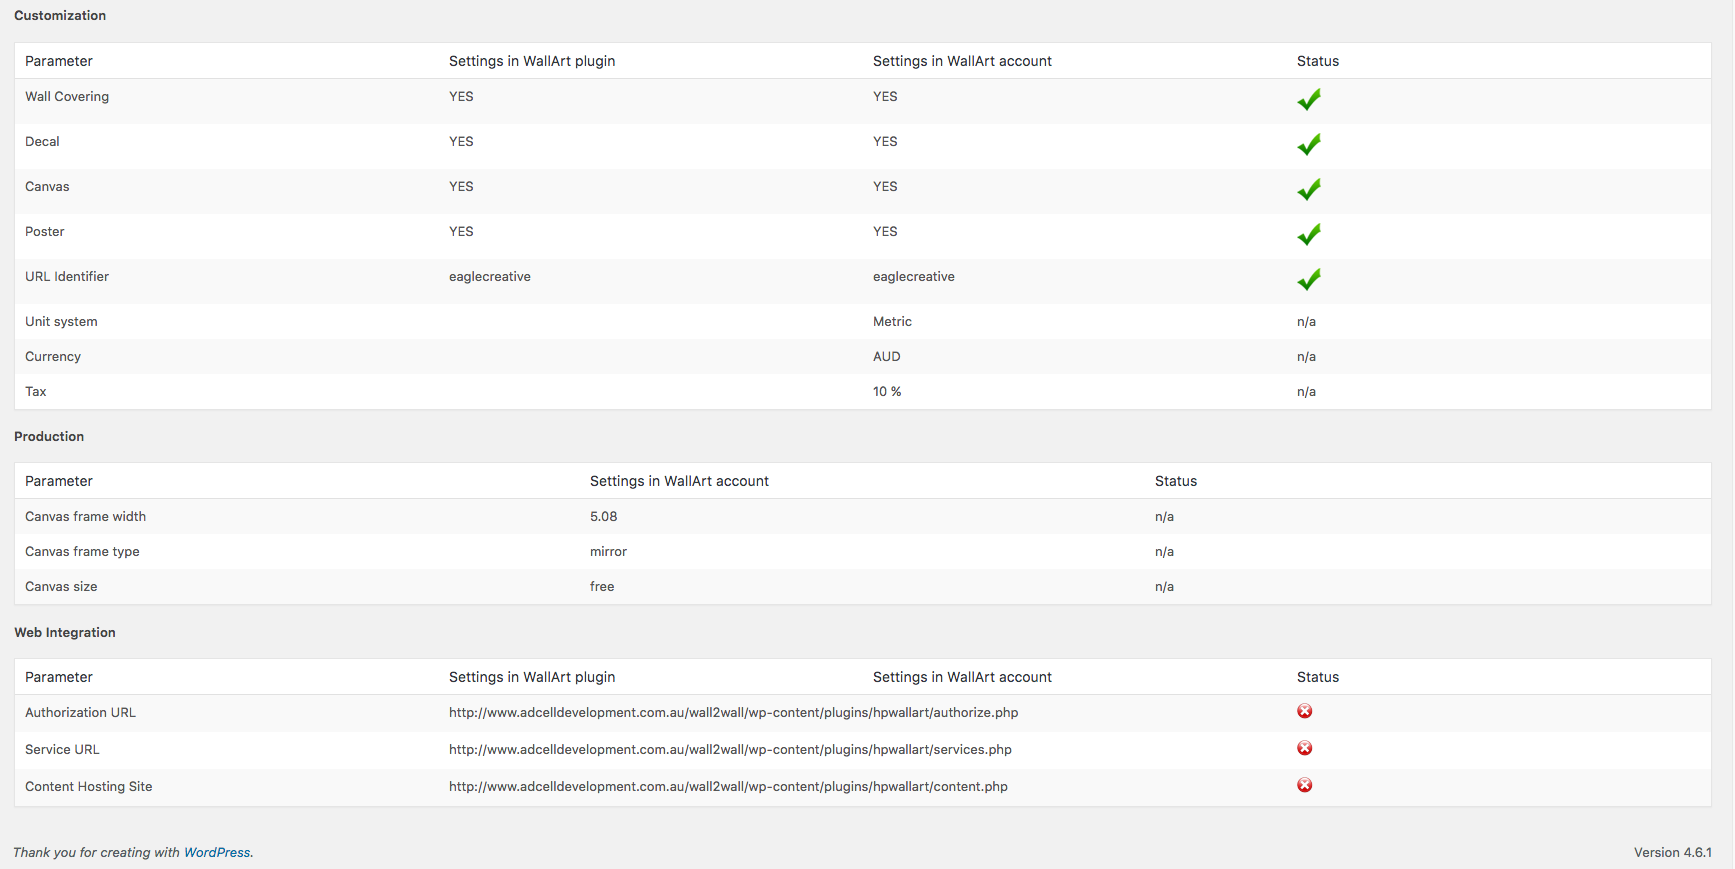Click red error icon for Service URL
Image resolution: width=1735 pixels, height=869 pixels.
1305,748
